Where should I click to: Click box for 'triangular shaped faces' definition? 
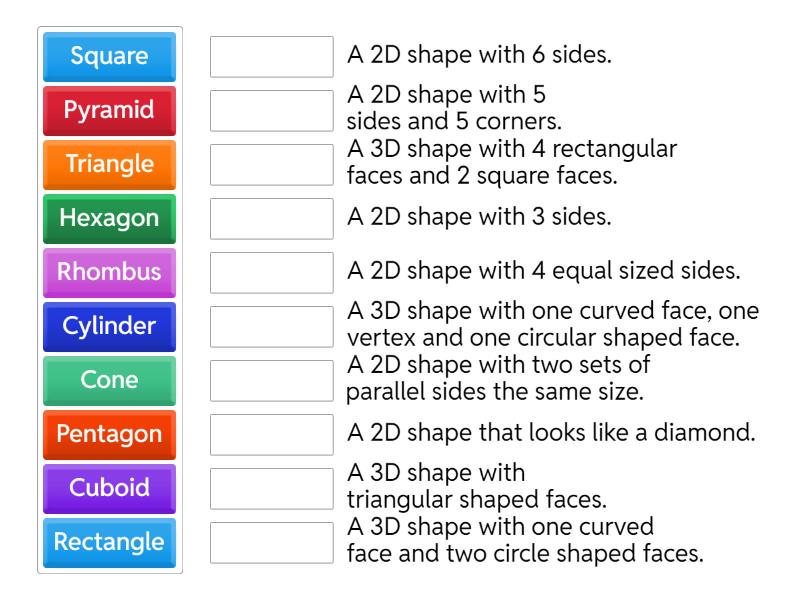(x=272, y=488)
